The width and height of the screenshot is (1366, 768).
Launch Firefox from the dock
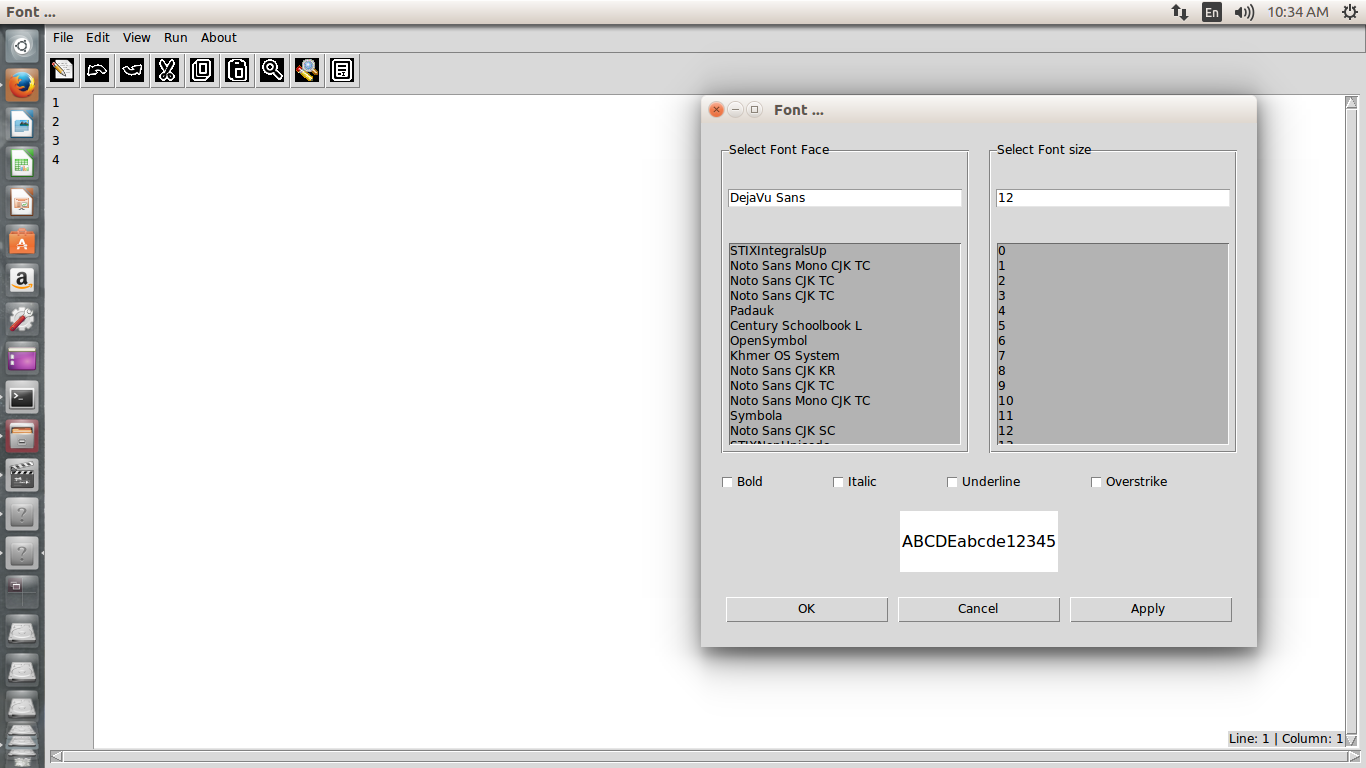pyautogui.click(x=21, y=84)
